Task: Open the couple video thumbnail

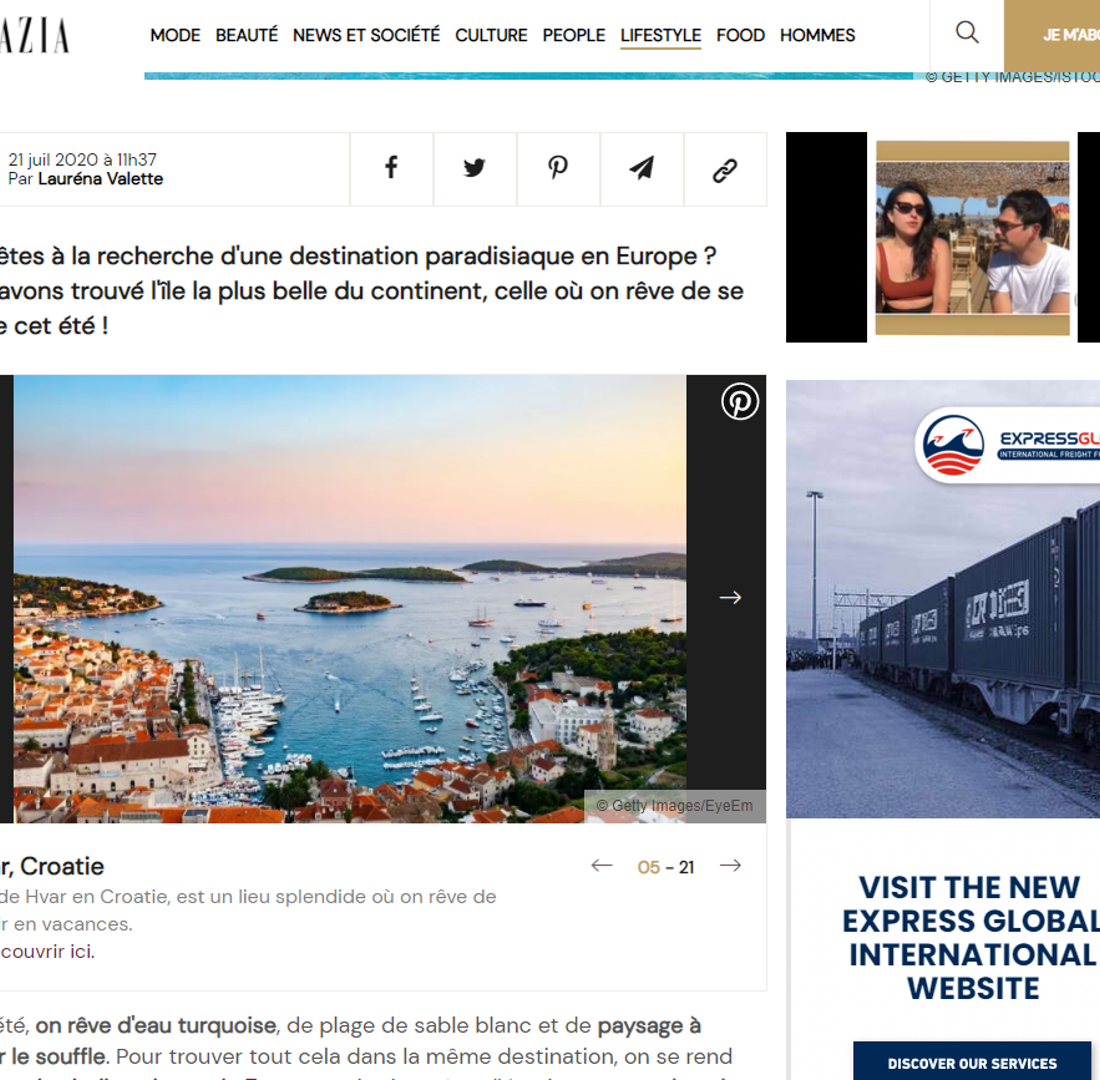Action: coord(972,238)
